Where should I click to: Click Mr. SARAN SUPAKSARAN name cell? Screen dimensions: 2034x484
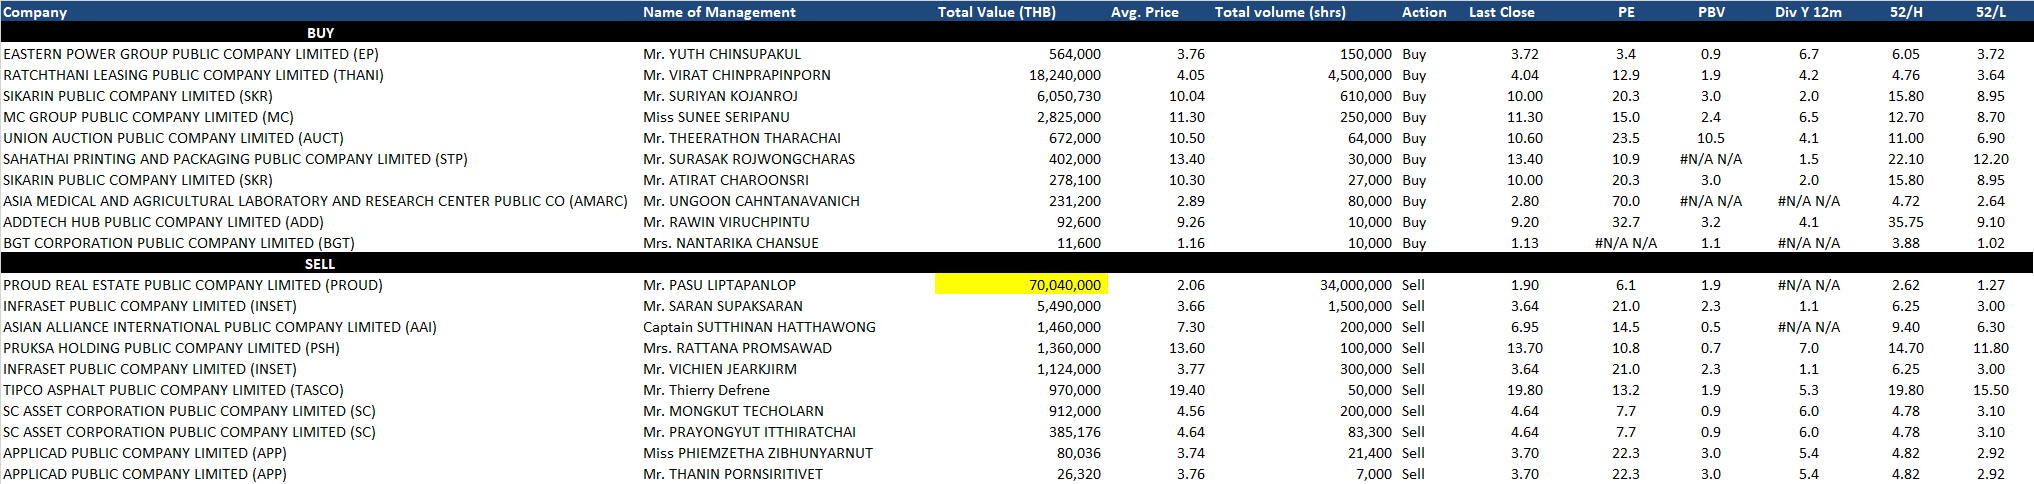coord(723,306)
